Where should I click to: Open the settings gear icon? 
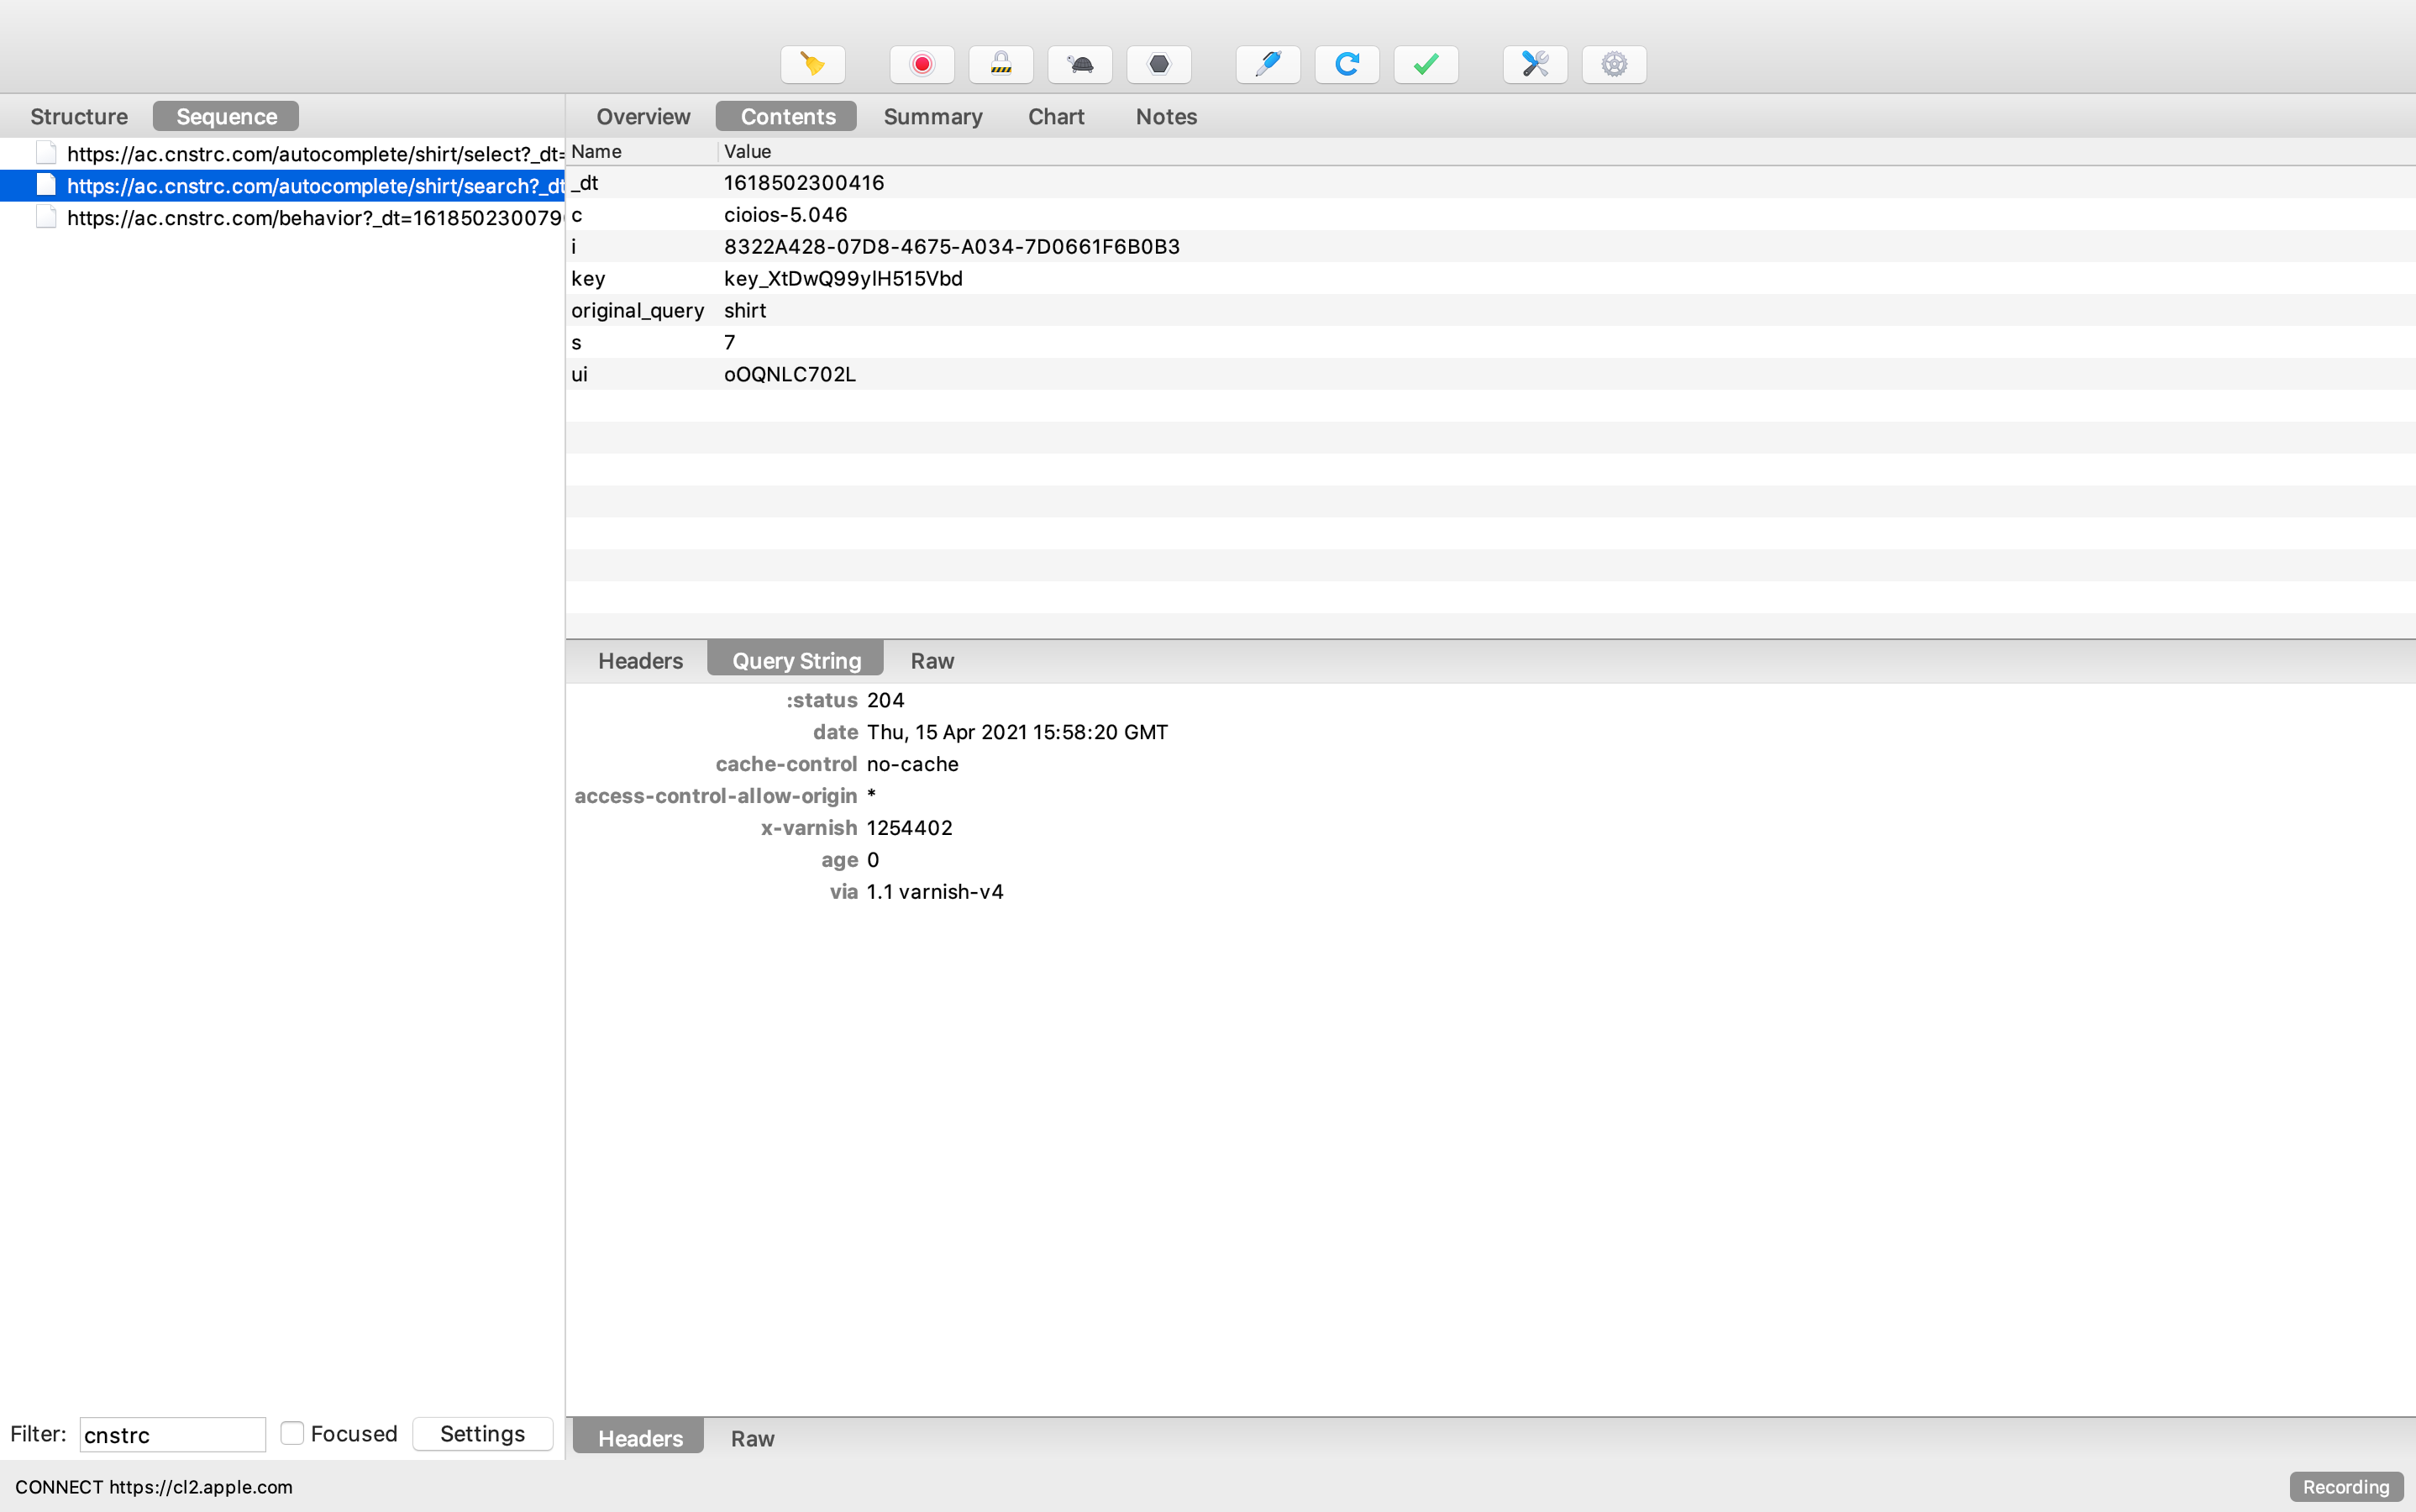[1613, 65]
